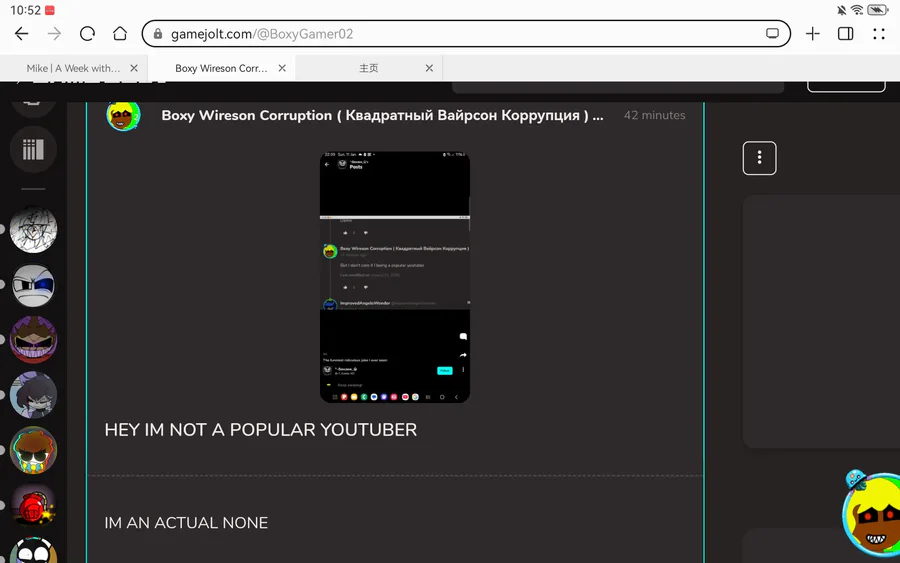Open the black-and-white panda face community in sidebar
900x563 pixels.
click(33, 550)
